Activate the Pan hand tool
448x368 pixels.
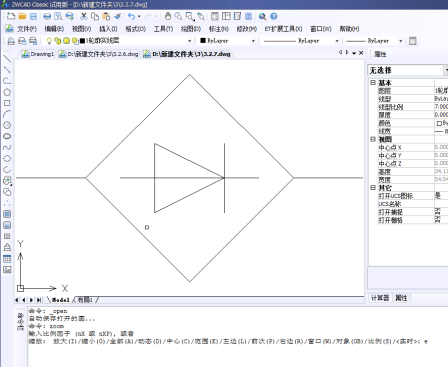(168, 16)
